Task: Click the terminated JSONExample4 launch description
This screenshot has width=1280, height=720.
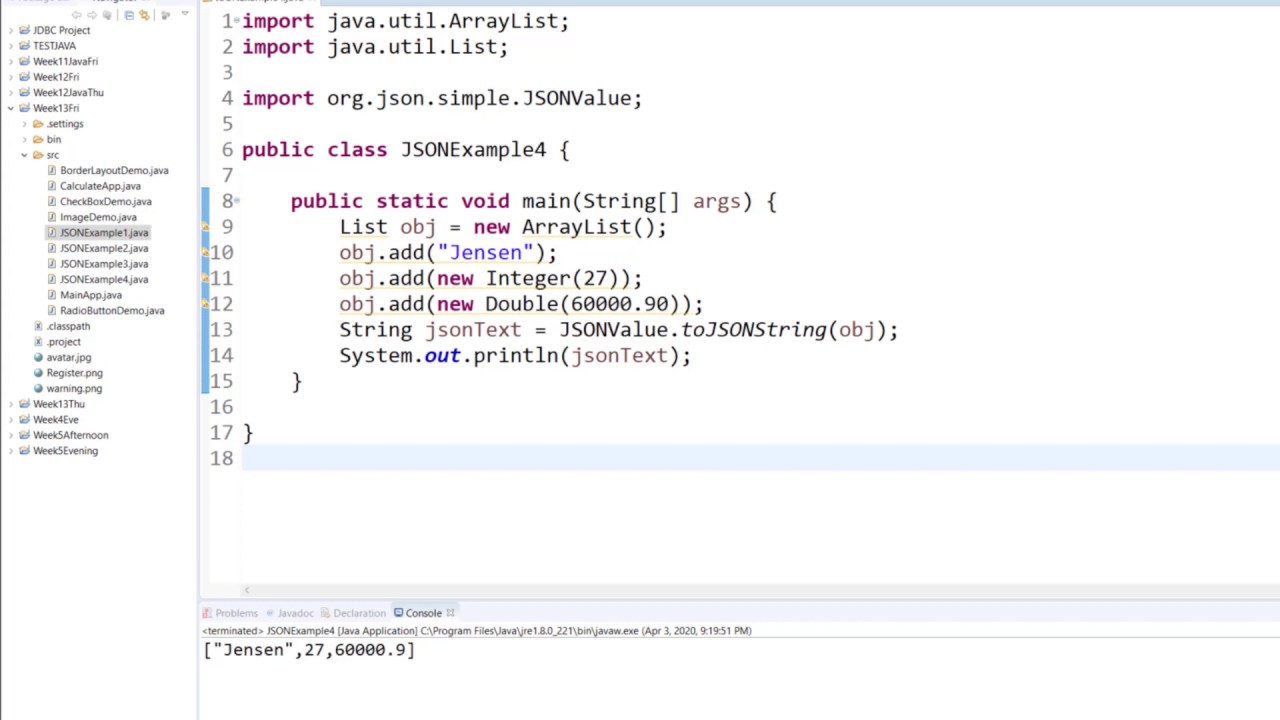Action: pos(476,631)
